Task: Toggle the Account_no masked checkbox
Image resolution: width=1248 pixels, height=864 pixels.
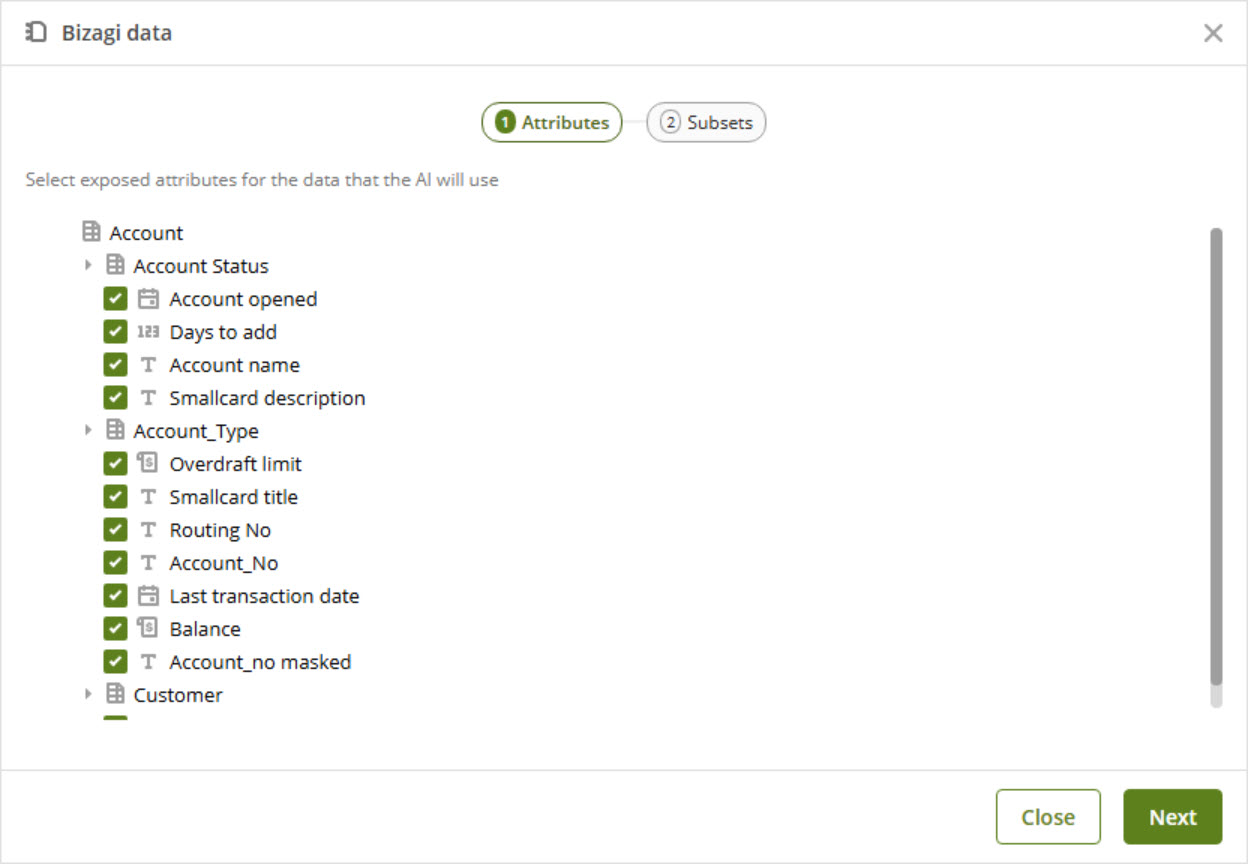Action: click(x=116, y=662)
